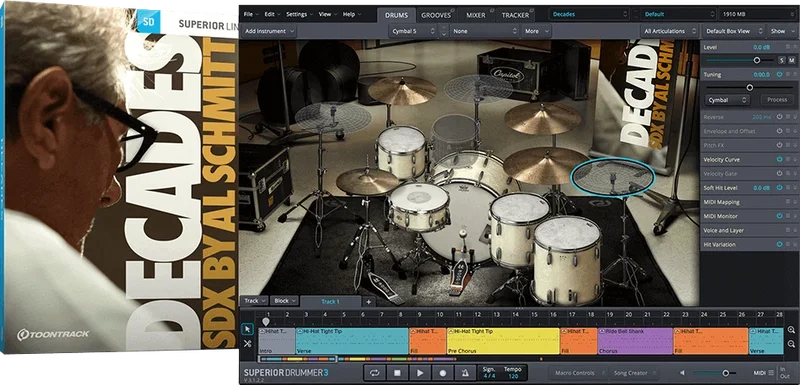Enable the Reverse power button
800x385 pixels.
point(780,117)
